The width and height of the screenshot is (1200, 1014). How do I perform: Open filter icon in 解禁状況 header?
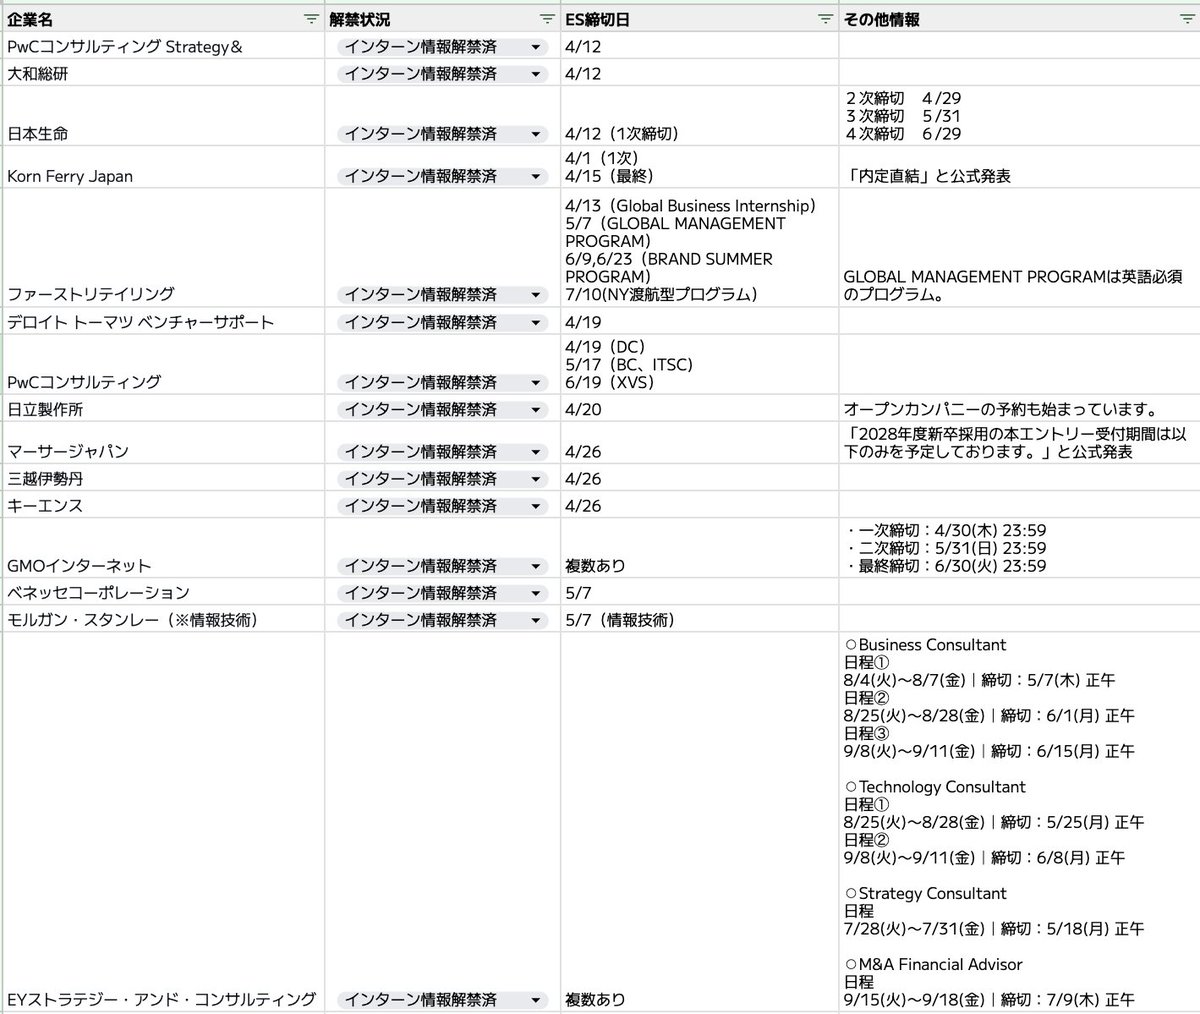tap(546, 19)
